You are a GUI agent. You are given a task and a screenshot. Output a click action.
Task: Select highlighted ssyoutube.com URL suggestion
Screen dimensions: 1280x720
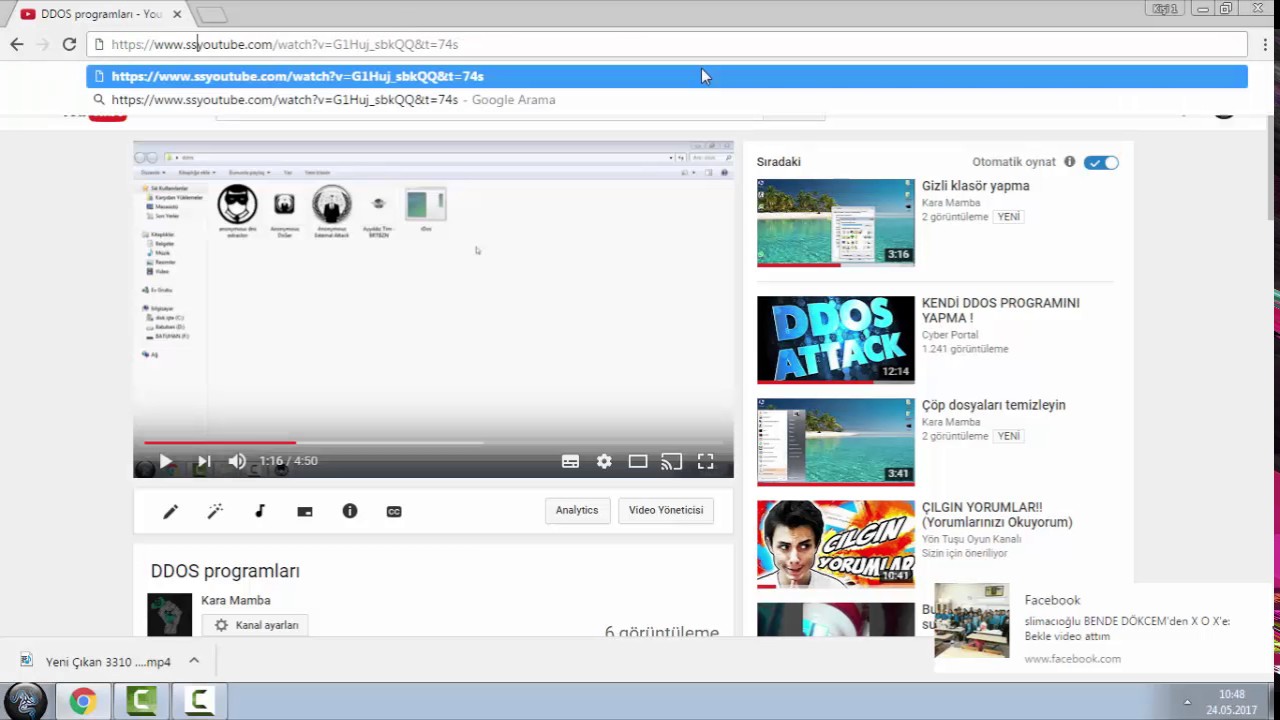(x=667, y=76)
